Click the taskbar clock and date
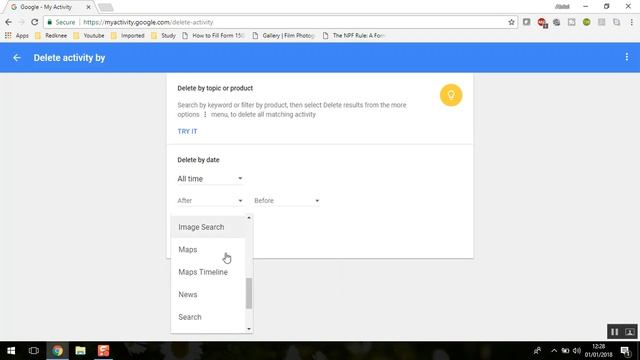 click(598, 351)
